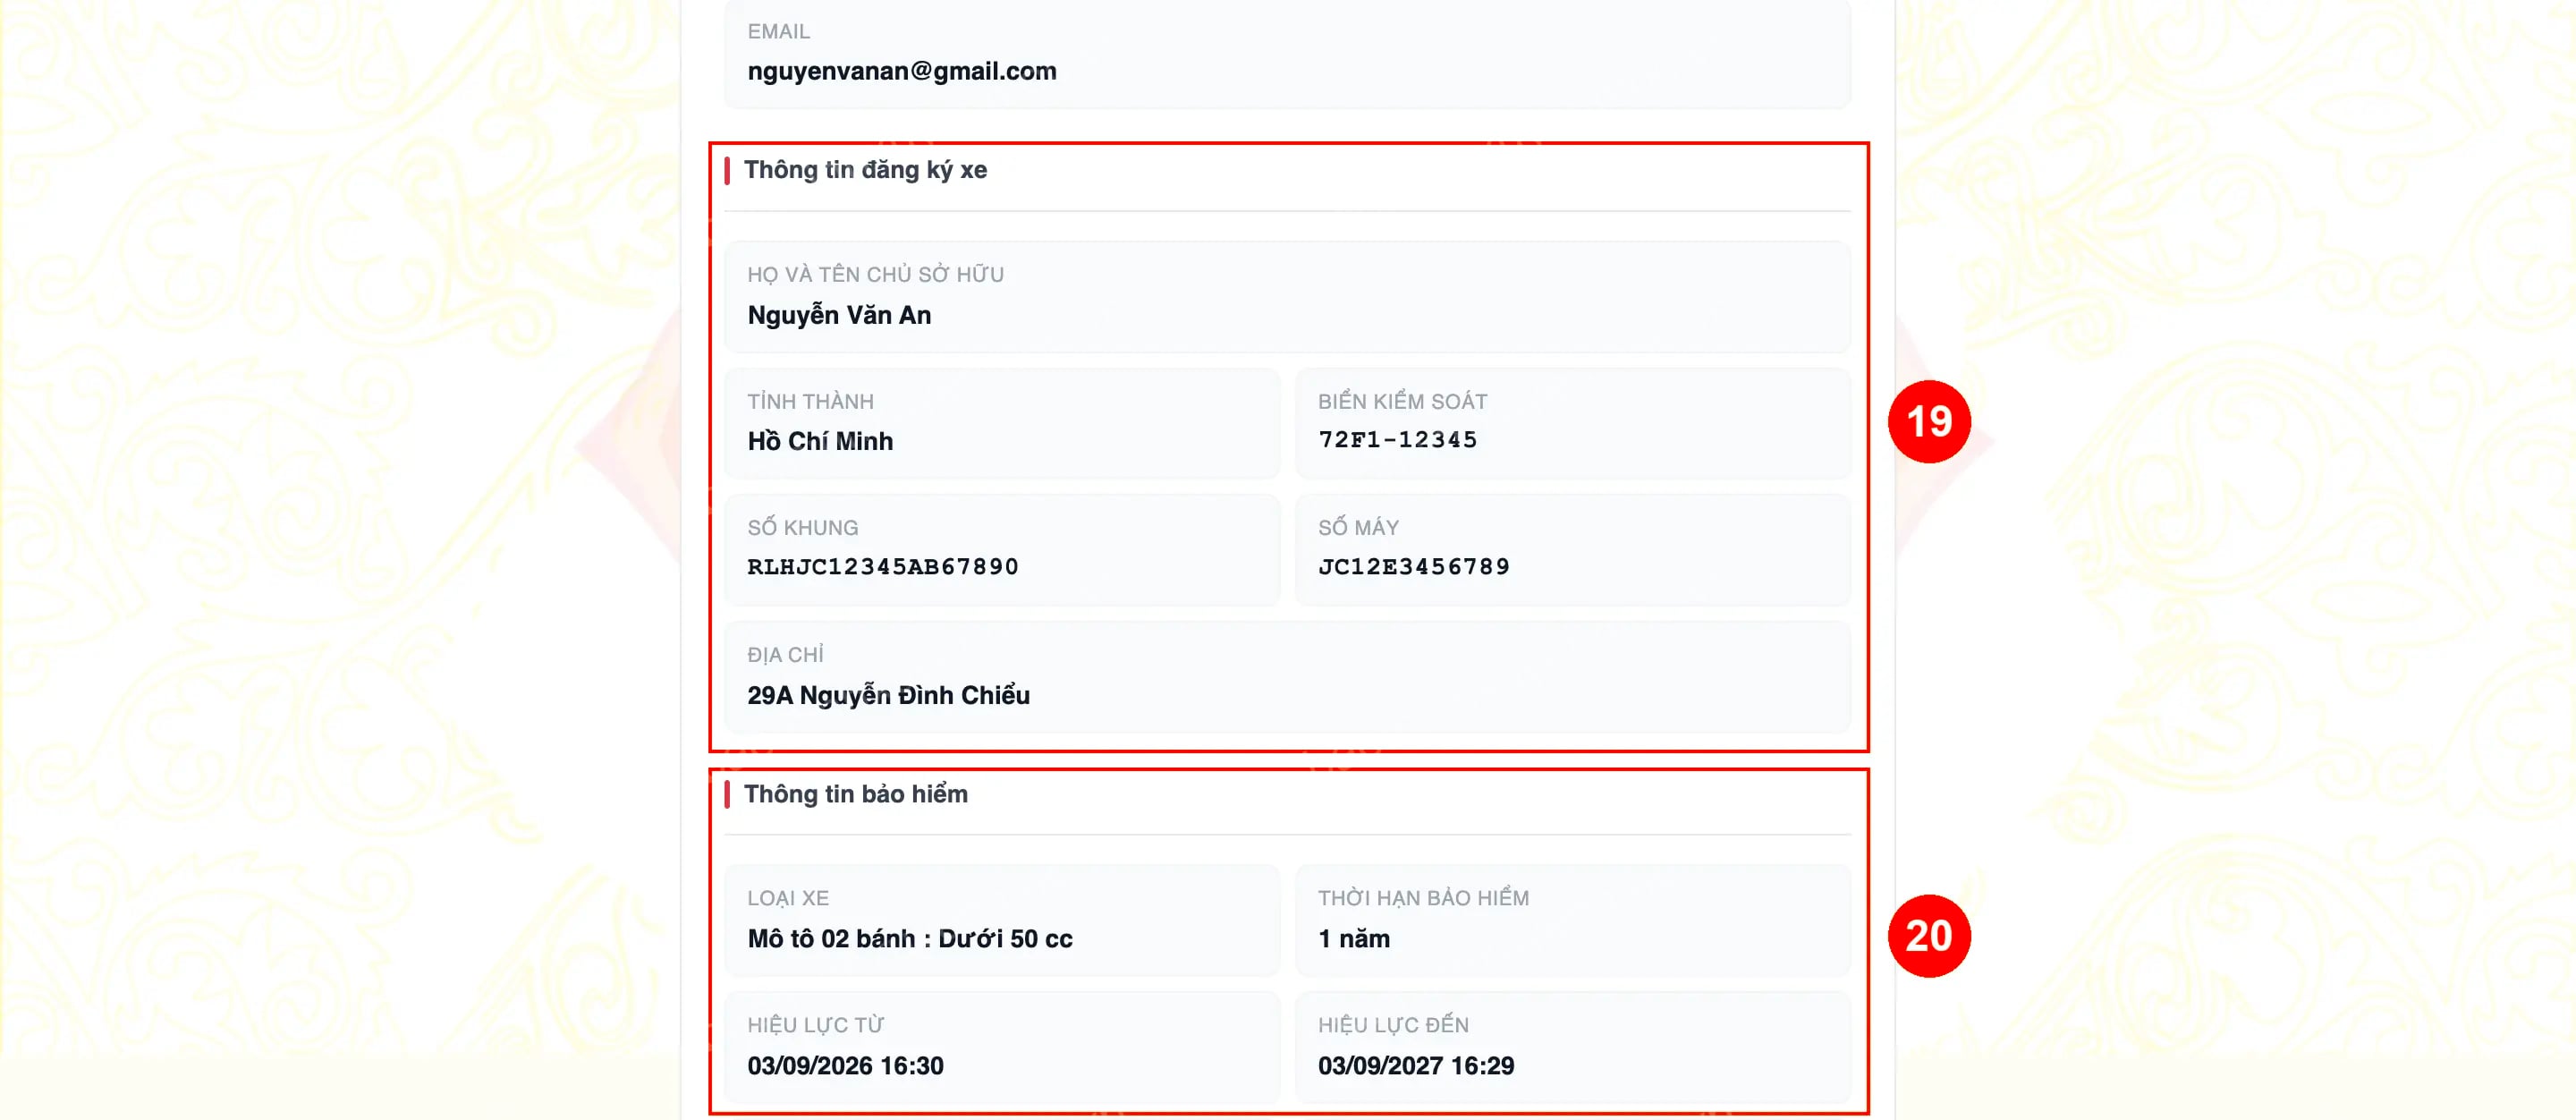
Task: Click address '29A Nguyễn Đình Chiểu'
Action: click(x=888, y=695)
